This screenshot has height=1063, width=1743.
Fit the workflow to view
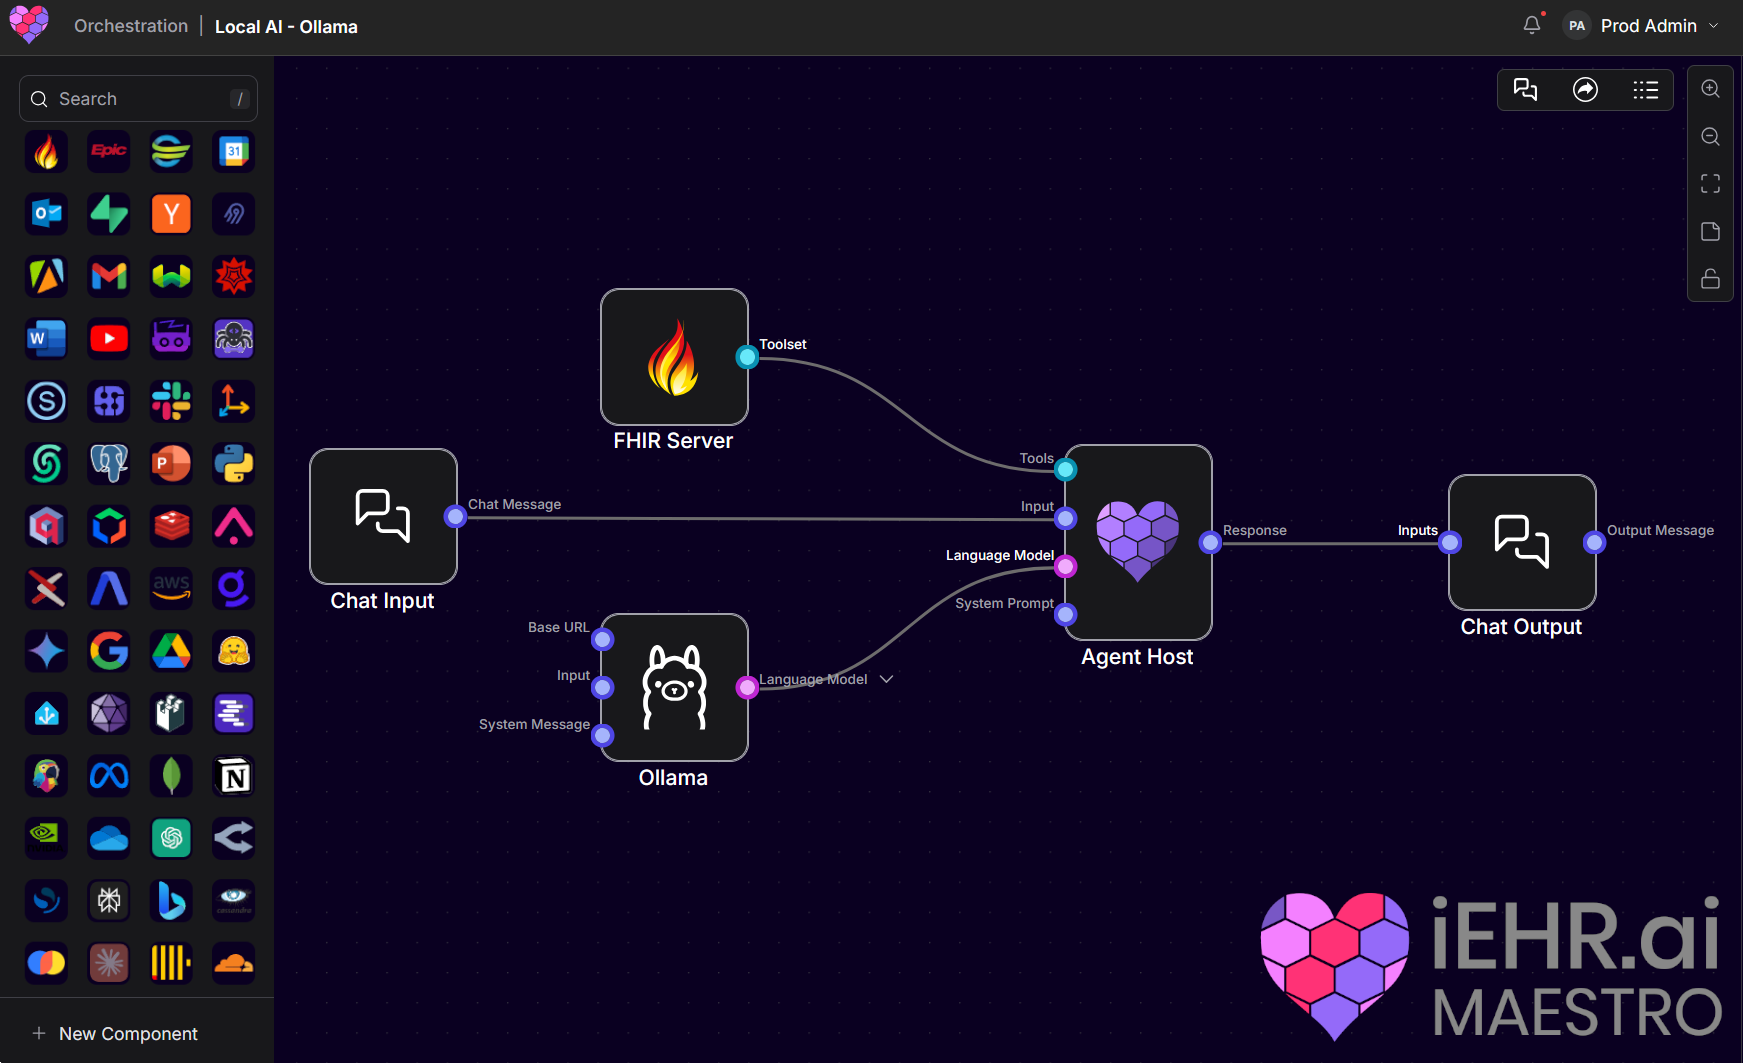(1710, 184)
